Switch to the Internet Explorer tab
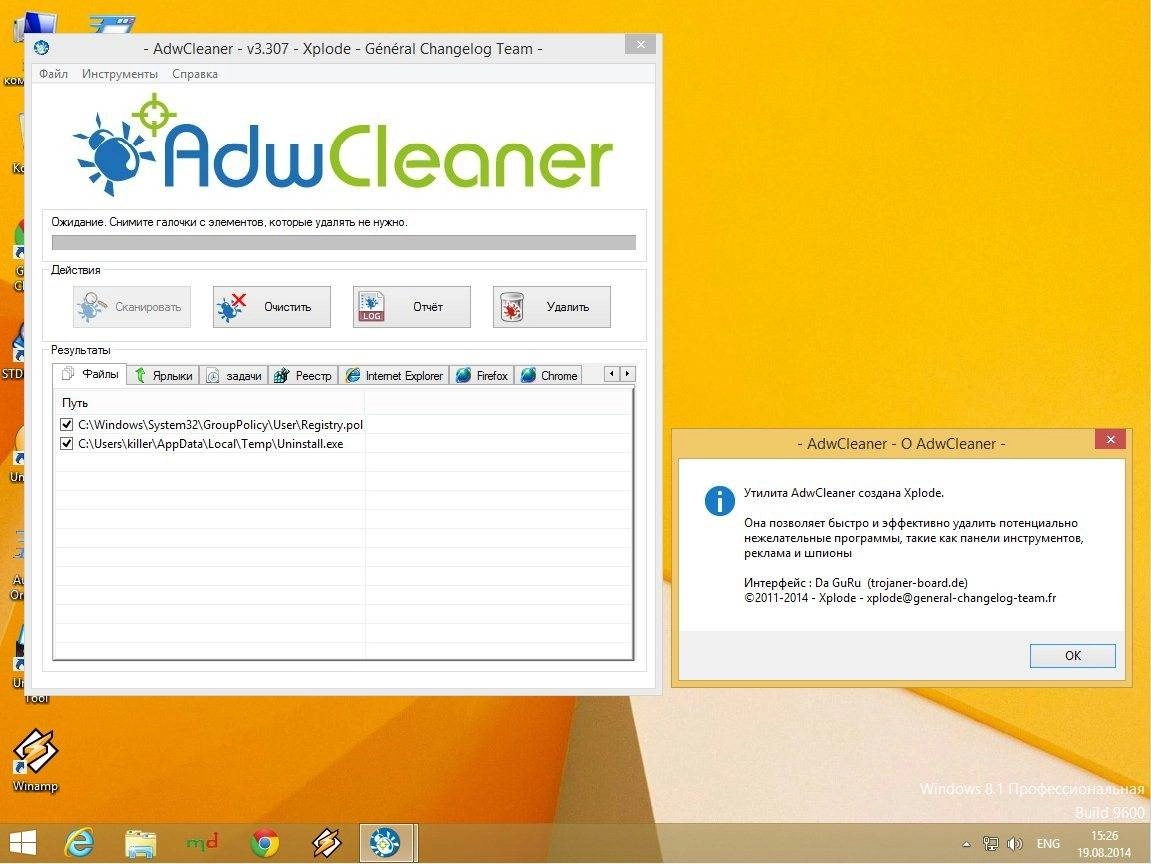The width and height of the screenshot is (1151, 864). click(394, 376)
